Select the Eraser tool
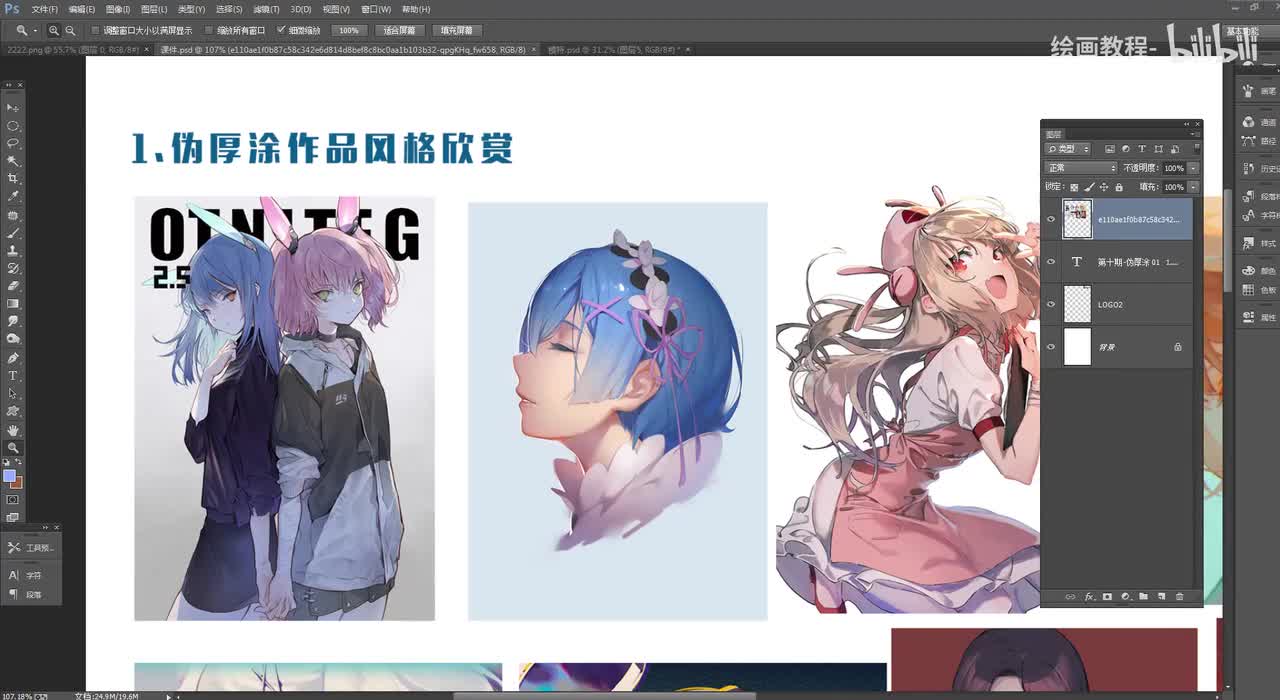The width and height of the screenshot is (1280, 700). [x=13, y=286]
